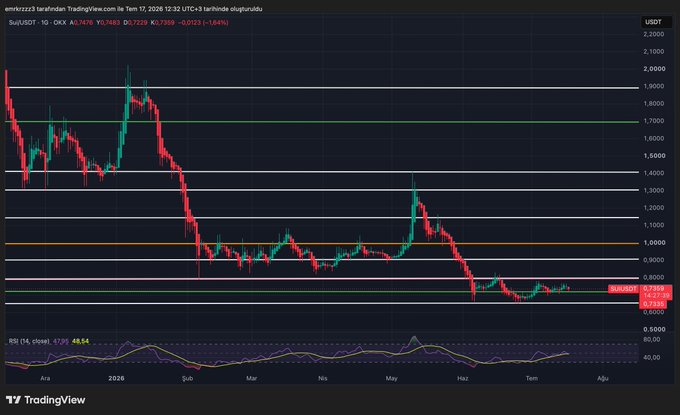This screenshot has height=415, width=680.
Task: Click the 1,9000 price axis label
Action: click(654, 86)
